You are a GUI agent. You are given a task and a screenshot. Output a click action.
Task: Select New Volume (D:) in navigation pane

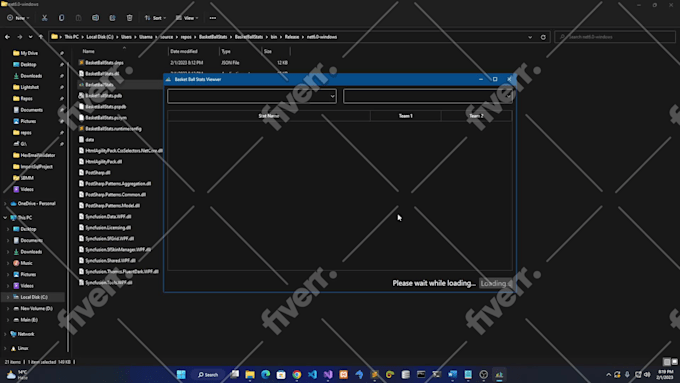tap(36, 308)
